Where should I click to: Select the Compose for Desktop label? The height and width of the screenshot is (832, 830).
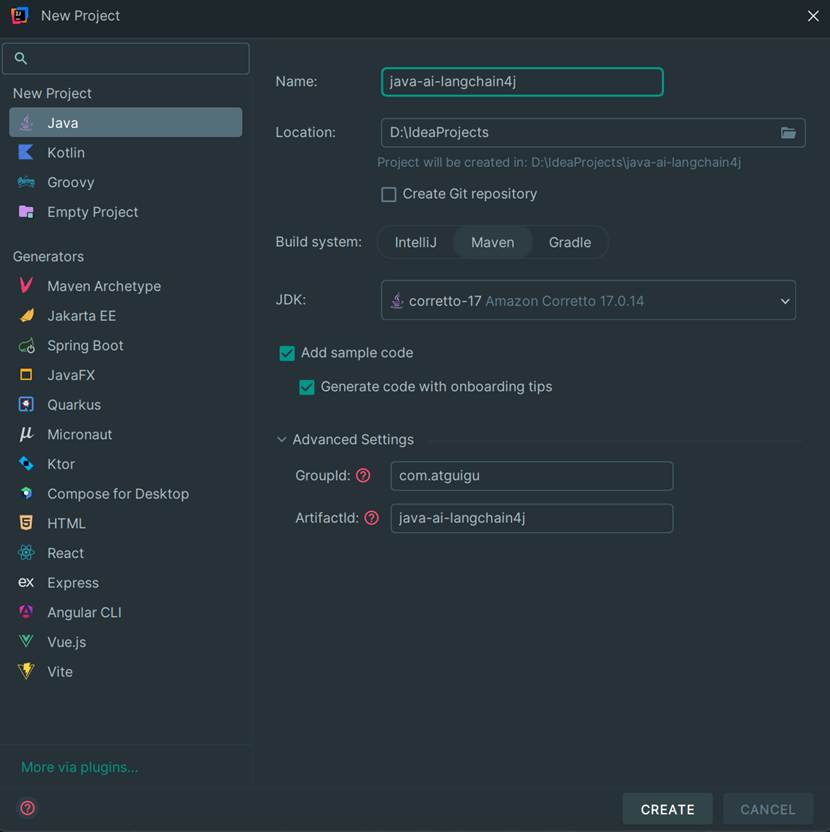click(x=118, y=494)
